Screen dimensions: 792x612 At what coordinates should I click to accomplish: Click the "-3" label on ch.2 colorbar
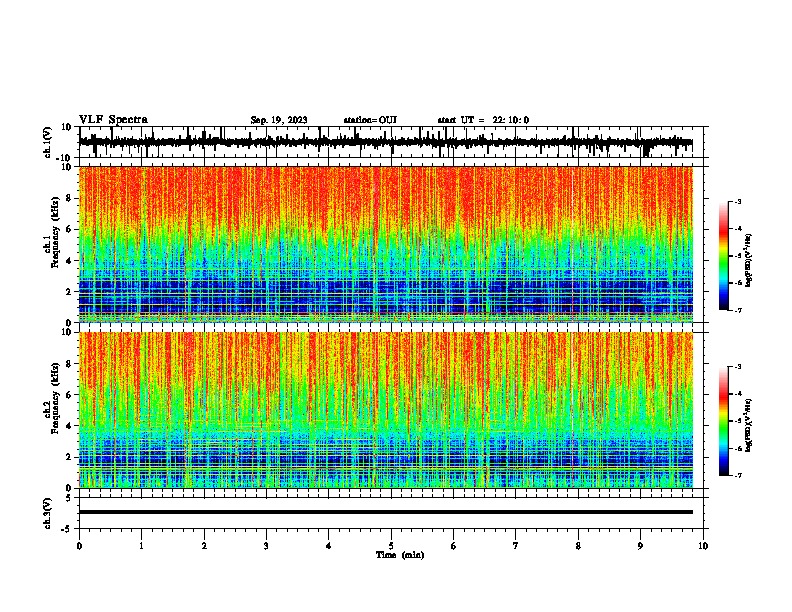(737, 367)
